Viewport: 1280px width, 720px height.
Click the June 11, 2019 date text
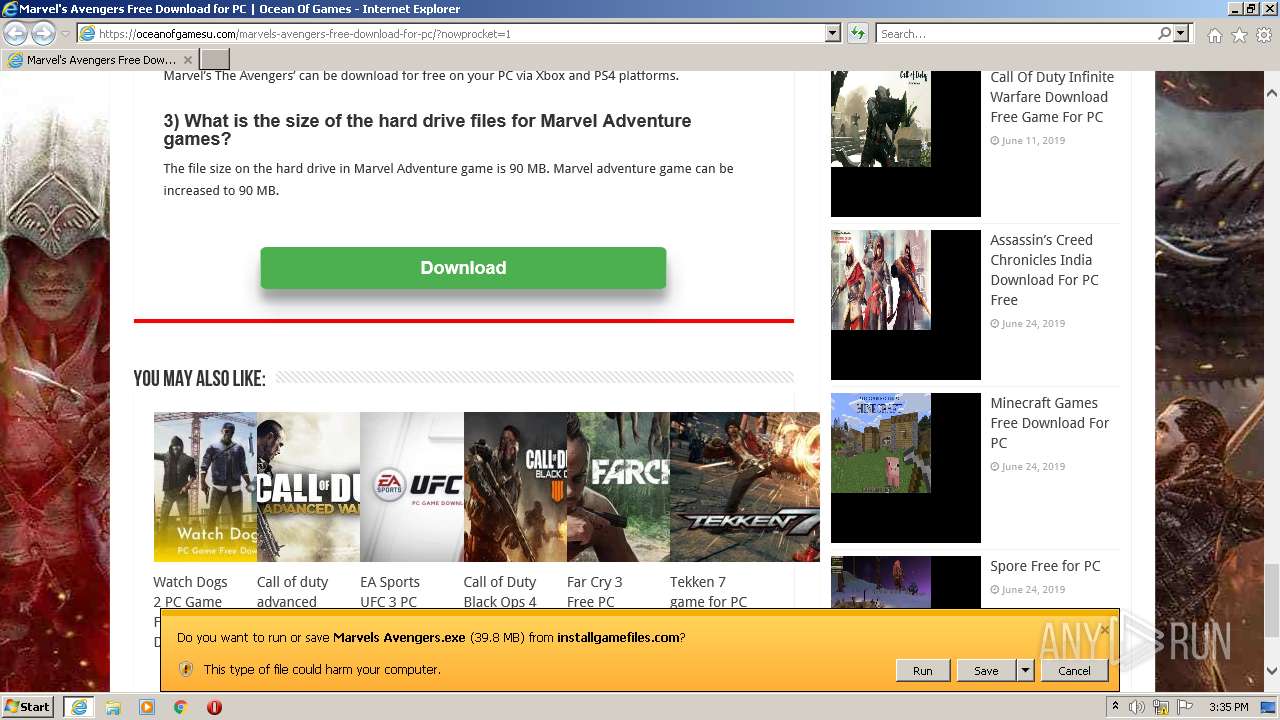(x=1033, y=141)
